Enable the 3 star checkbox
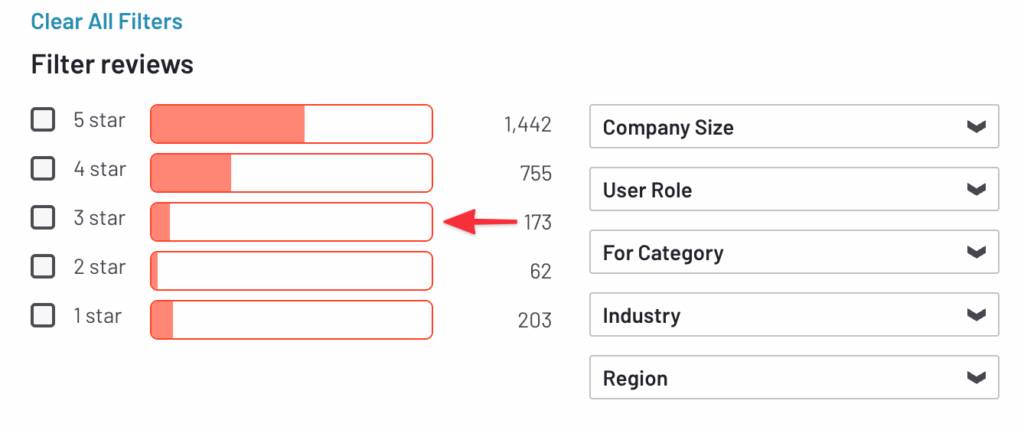1024x430 pixels. (42, 217)
